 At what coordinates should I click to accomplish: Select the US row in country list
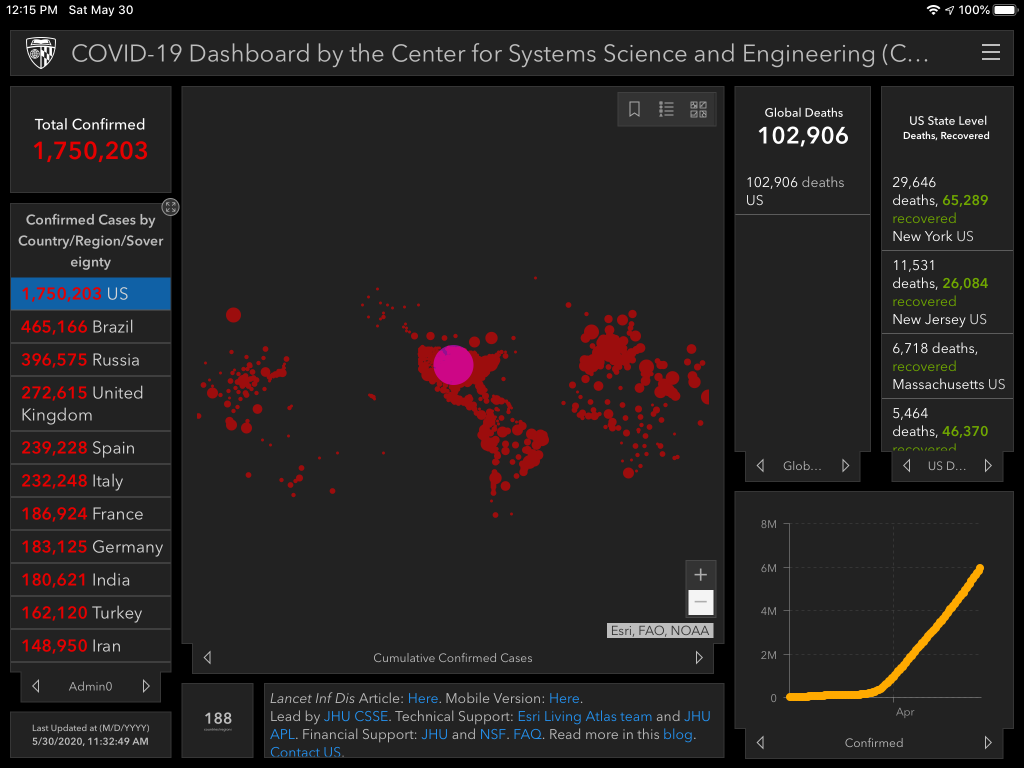(90, 294)
